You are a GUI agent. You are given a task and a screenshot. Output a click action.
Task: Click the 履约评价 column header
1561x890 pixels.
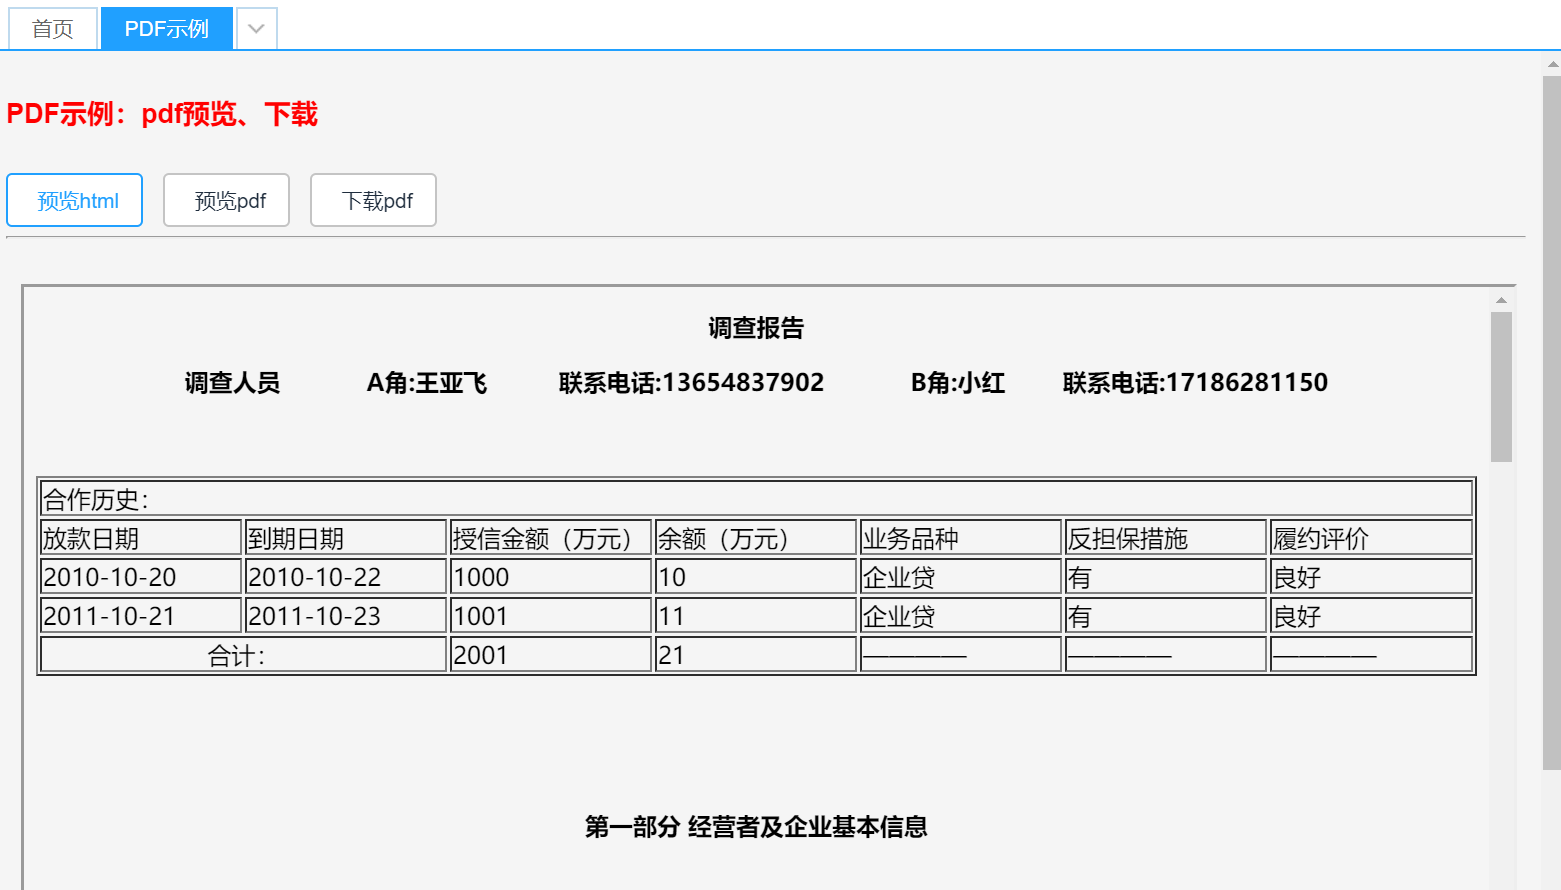[1370, 538]
